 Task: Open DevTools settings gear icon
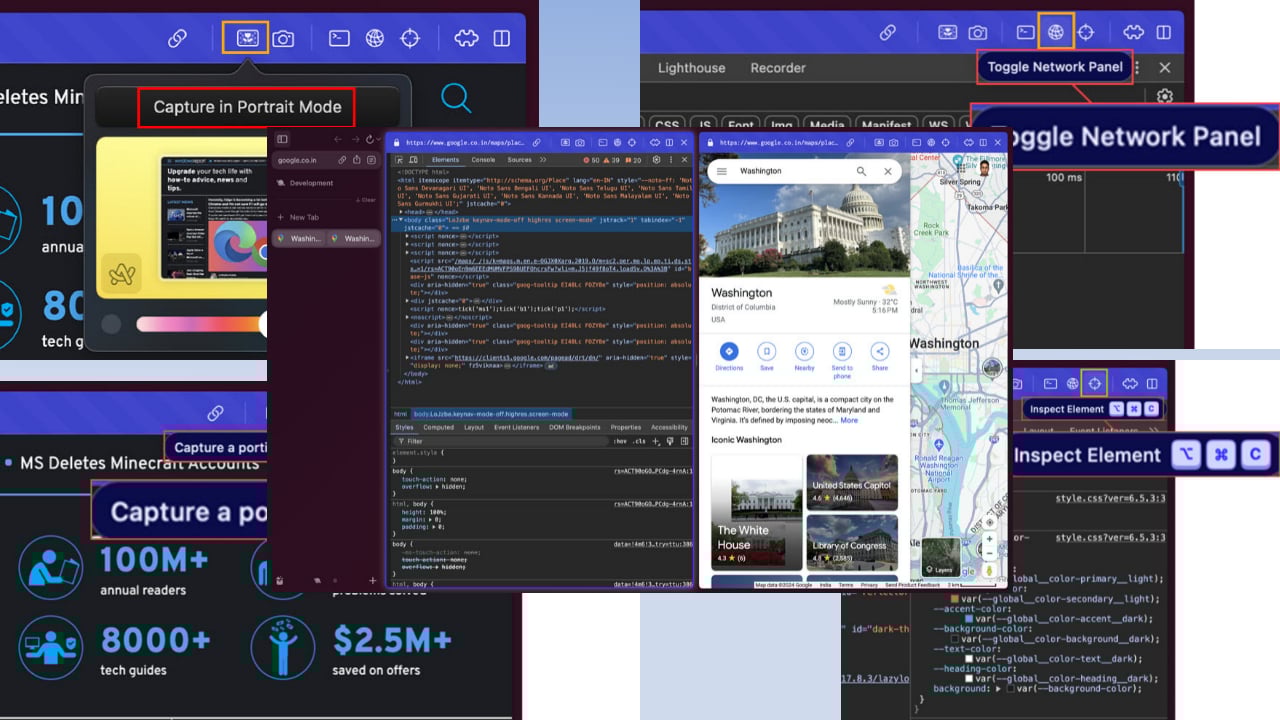656,160
